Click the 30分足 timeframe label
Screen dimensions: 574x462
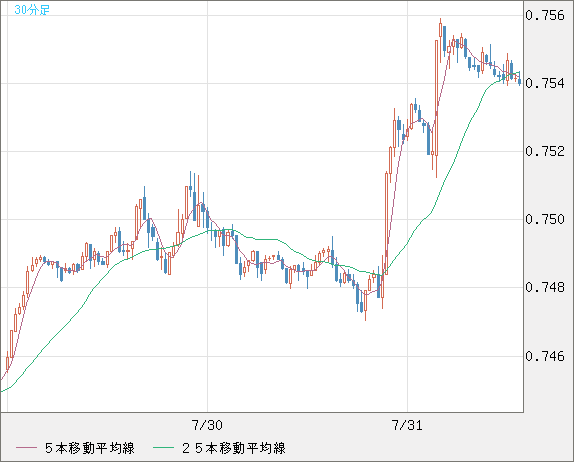tap(32, 10)
